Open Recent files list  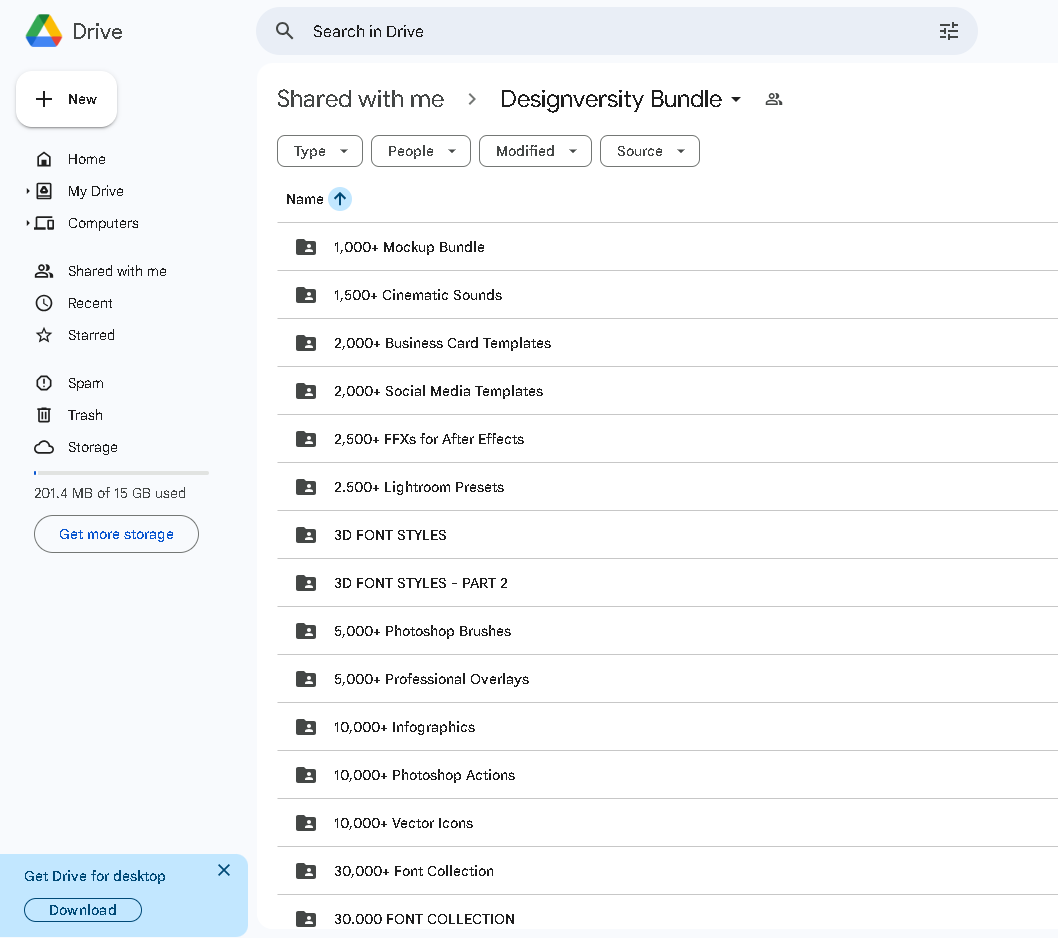coord(90,303)
